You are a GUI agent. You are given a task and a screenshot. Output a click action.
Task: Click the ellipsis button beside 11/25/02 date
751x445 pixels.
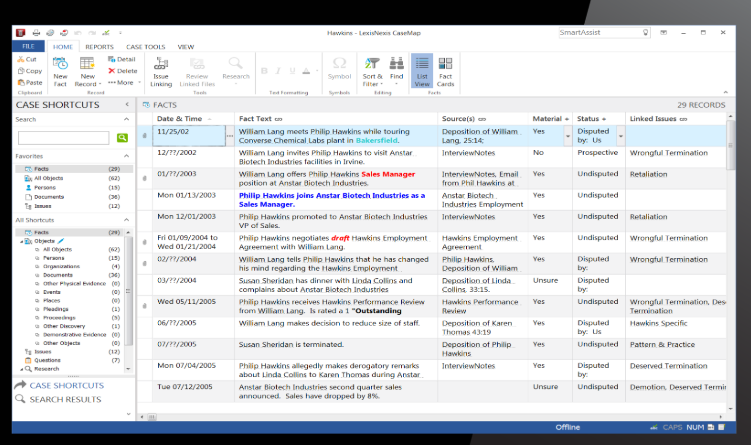230,136
